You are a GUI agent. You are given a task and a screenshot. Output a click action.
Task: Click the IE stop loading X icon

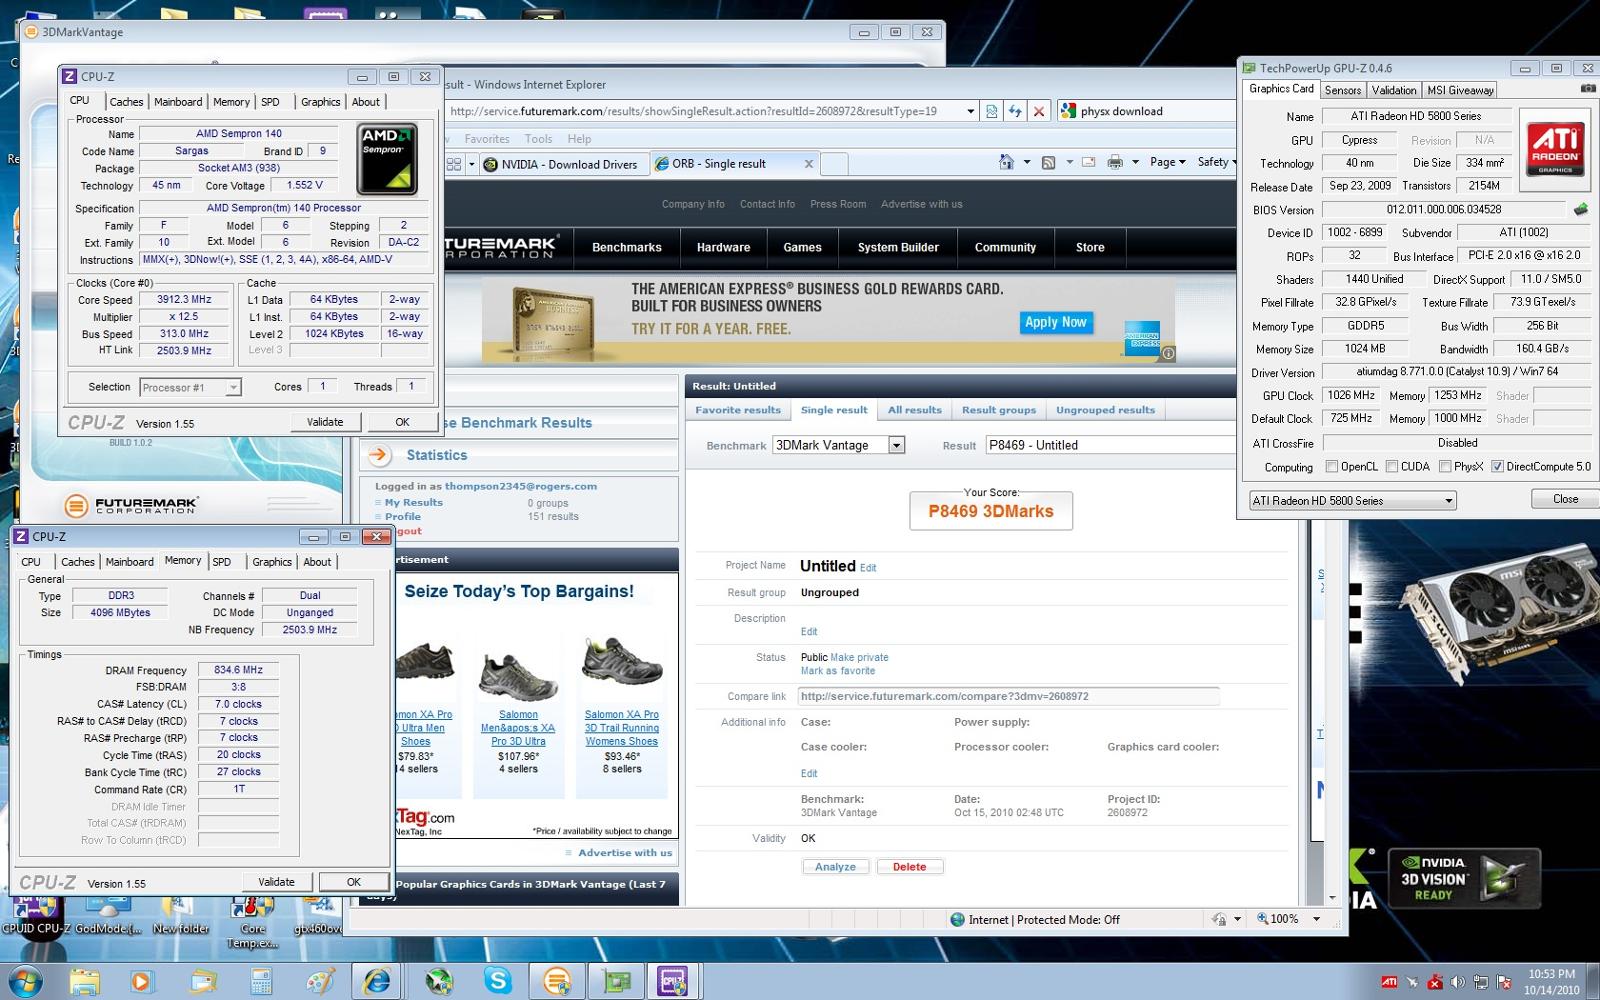(1039, 111)
